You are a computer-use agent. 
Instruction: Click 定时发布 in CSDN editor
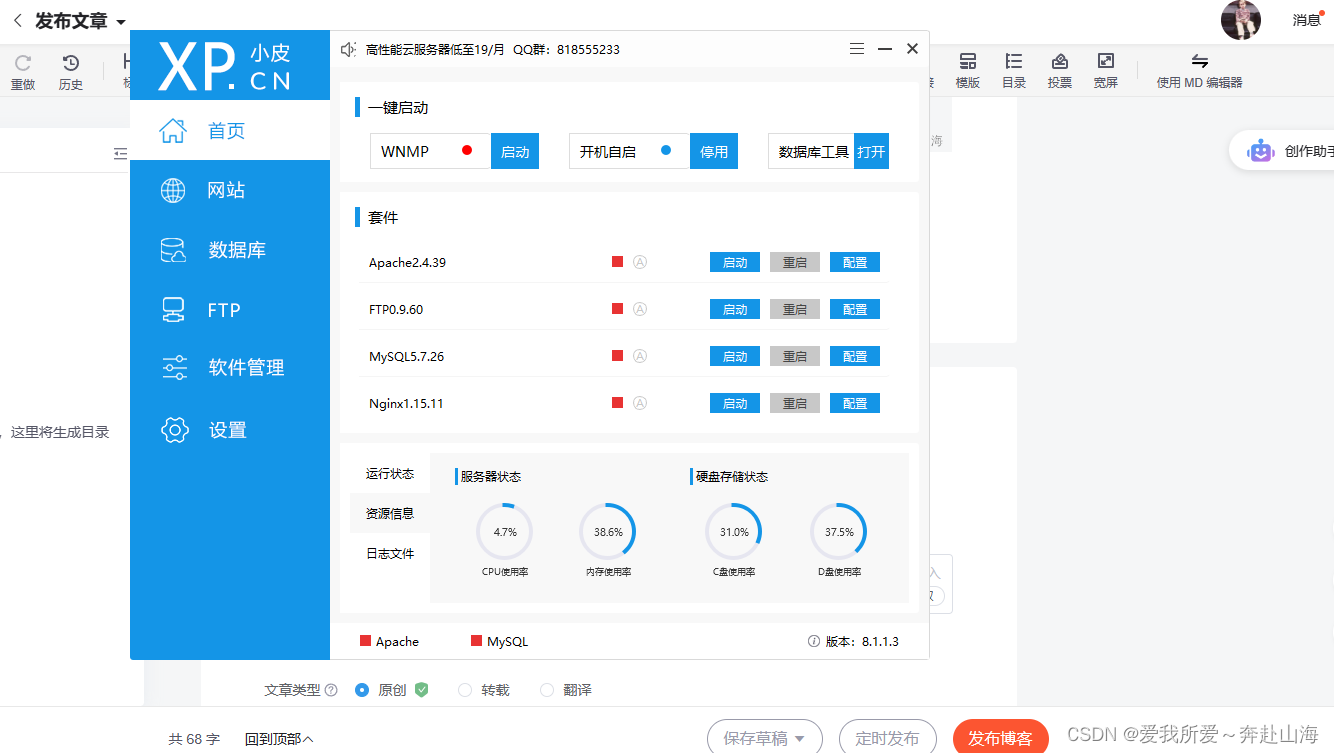[887, 738]
